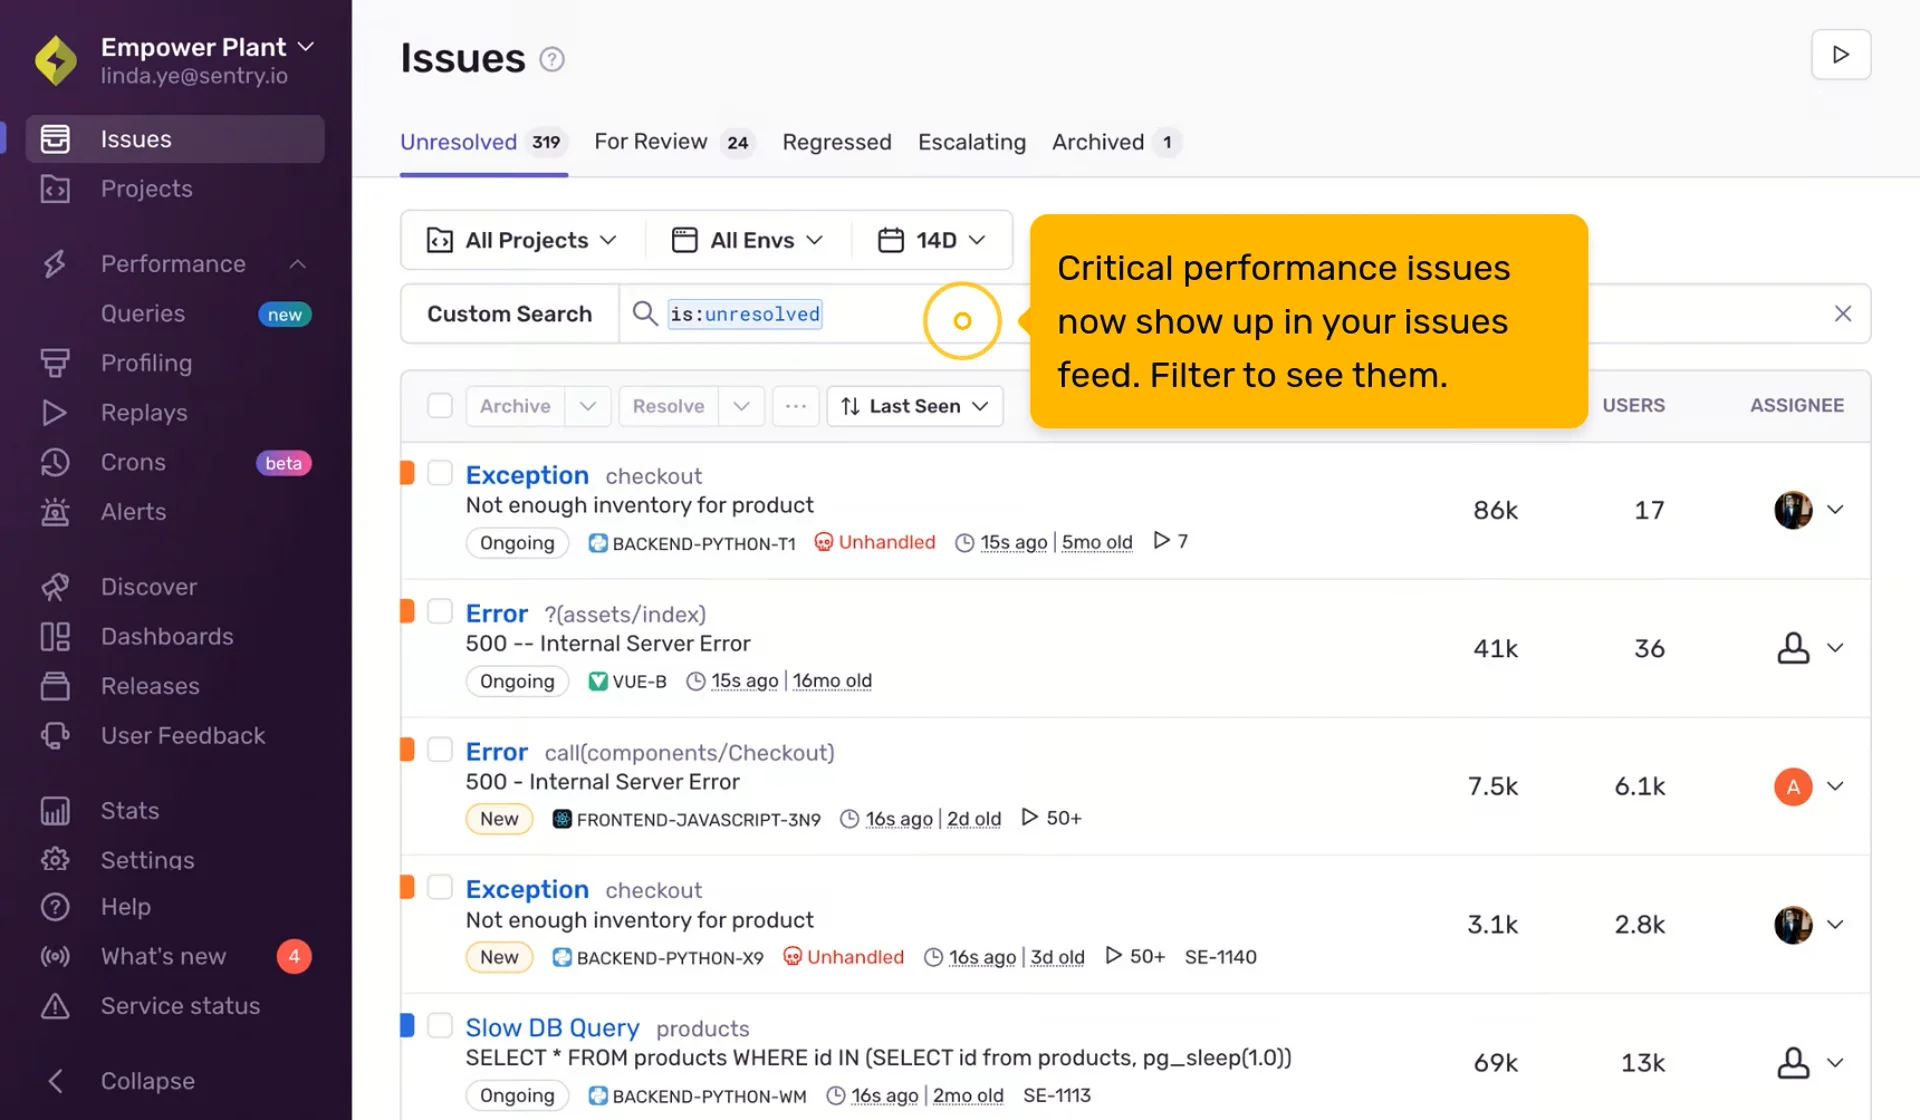Open Service status in the sidebar
1920x1120 pixels.
(x=180, y=1006)
